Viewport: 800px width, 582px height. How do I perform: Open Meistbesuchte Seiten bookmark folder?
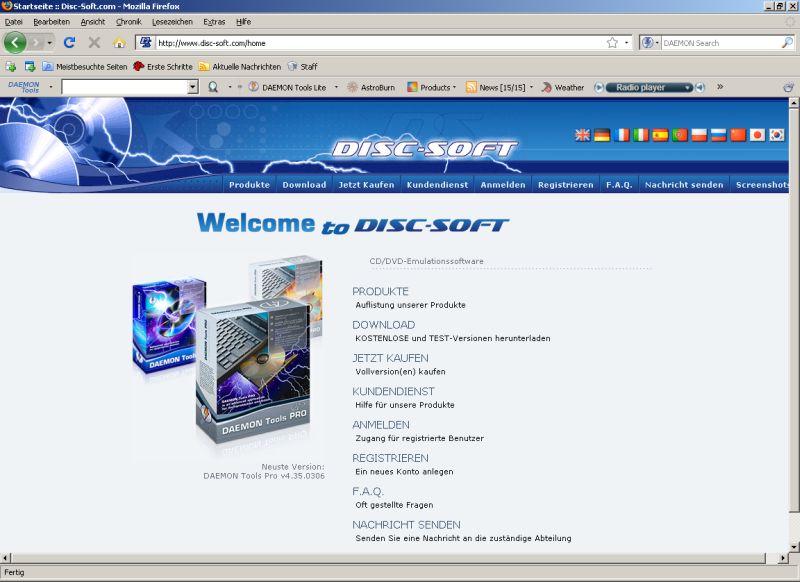(x=85, y=66)
